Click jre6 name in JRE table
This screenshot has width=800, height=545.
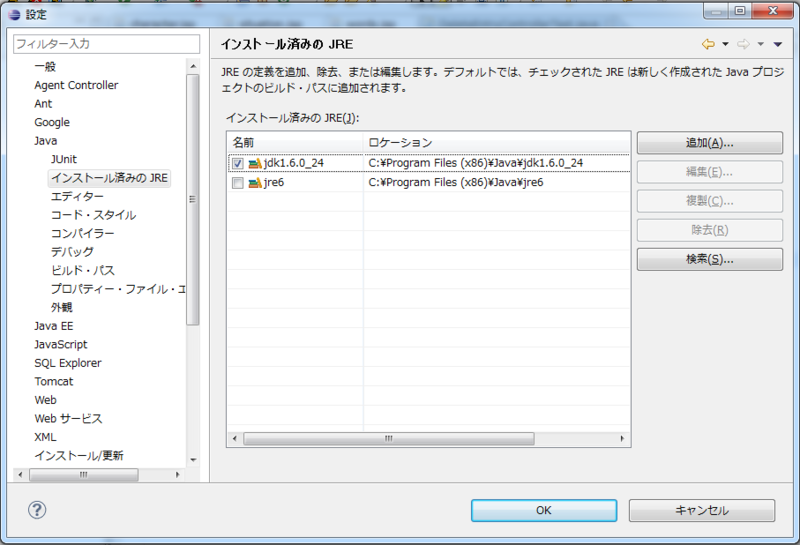click(274, 183)
